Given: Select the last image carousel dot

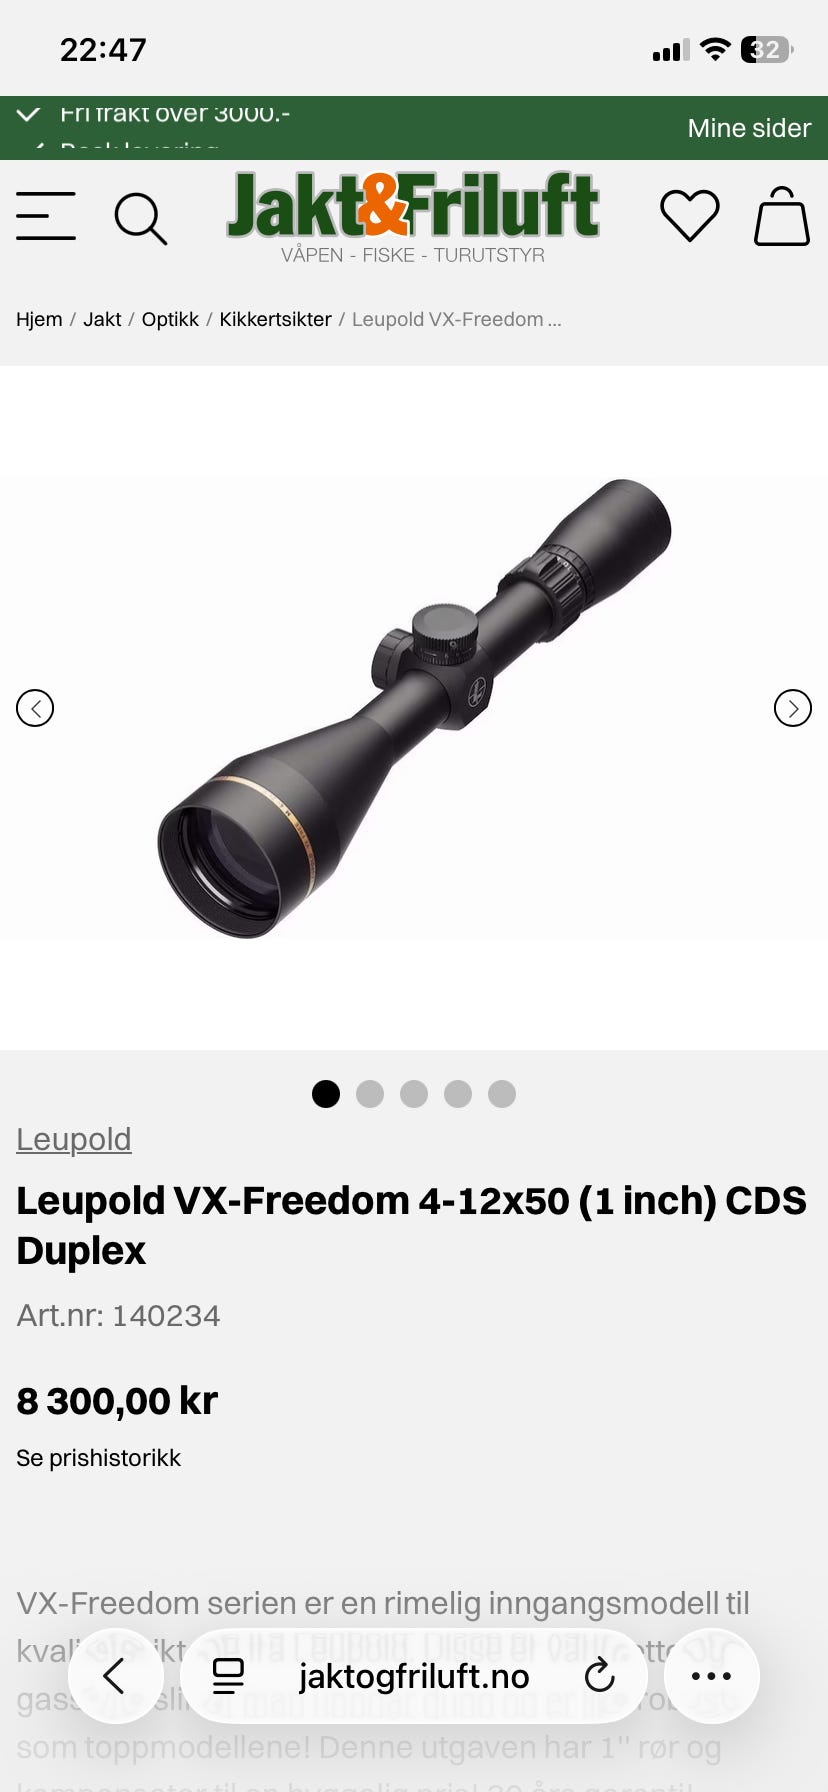Looking at the screenshot, I should [x=502, y=1094].
